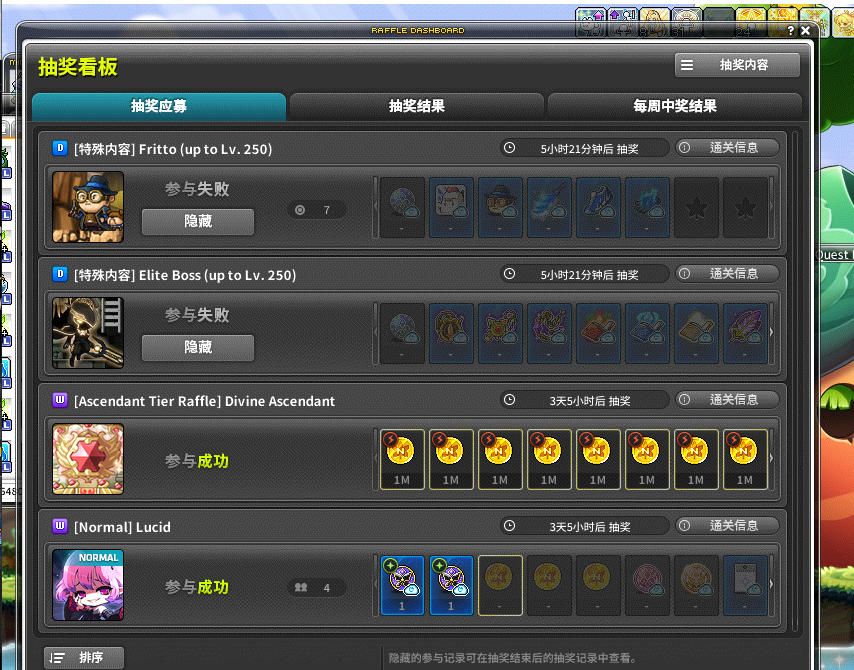Select the first maple leaf slot in Fritto row
The image size is (854, 670).
(x=696, y=207)
